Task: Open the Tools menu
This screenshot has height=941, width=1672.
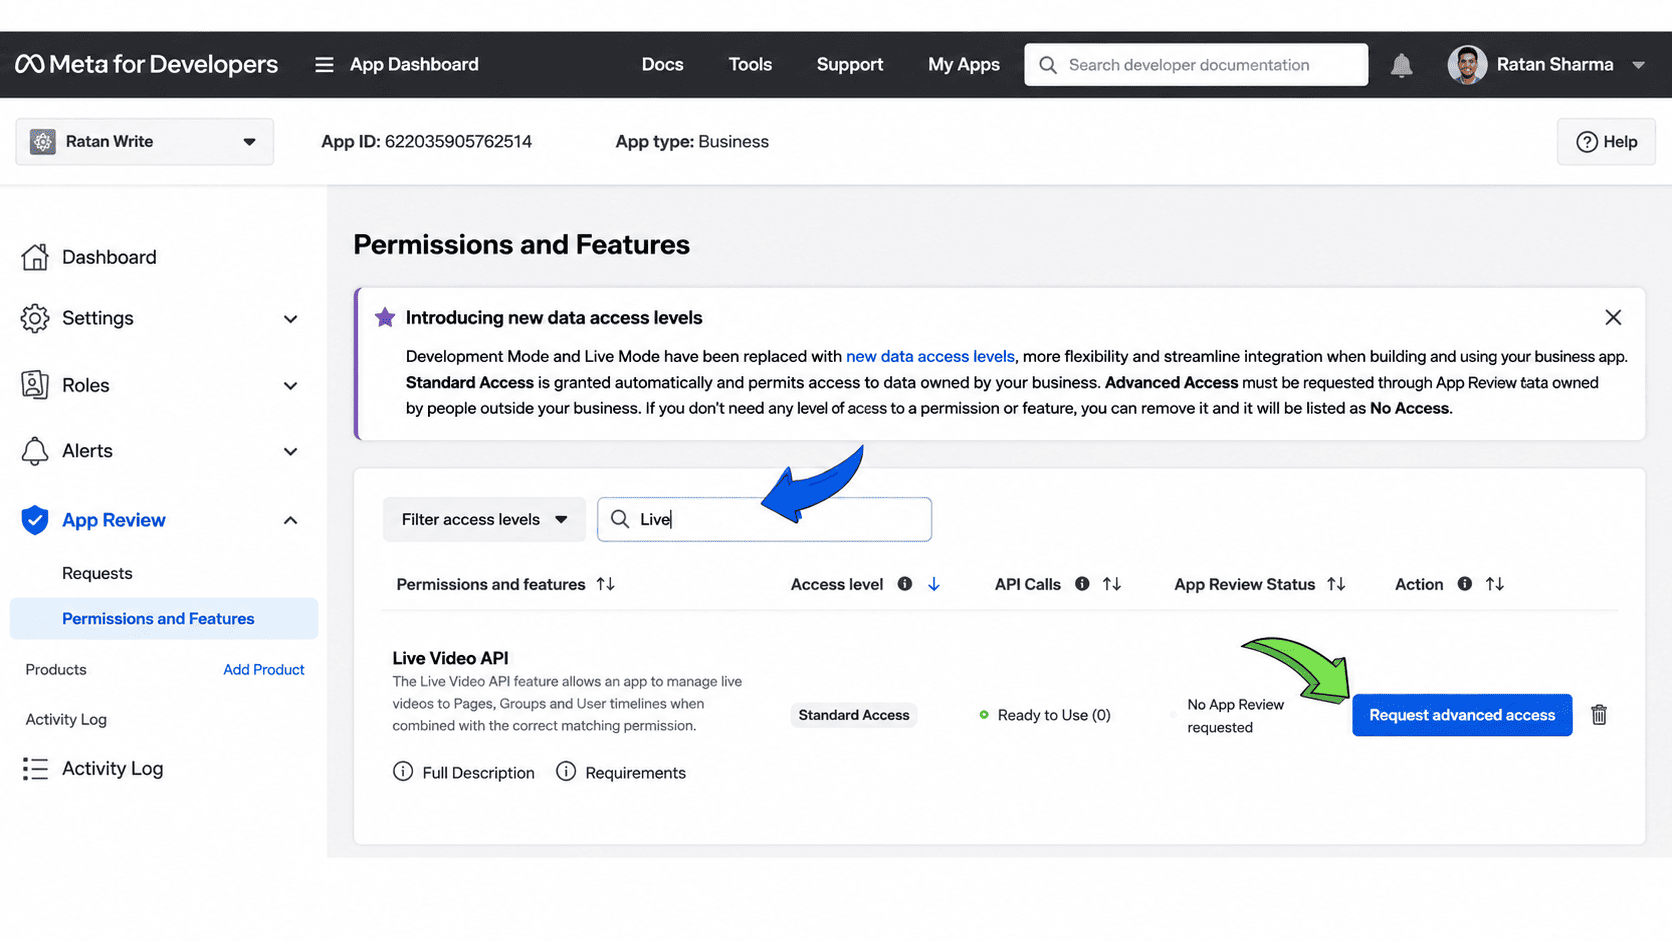Action: (750, 64)
